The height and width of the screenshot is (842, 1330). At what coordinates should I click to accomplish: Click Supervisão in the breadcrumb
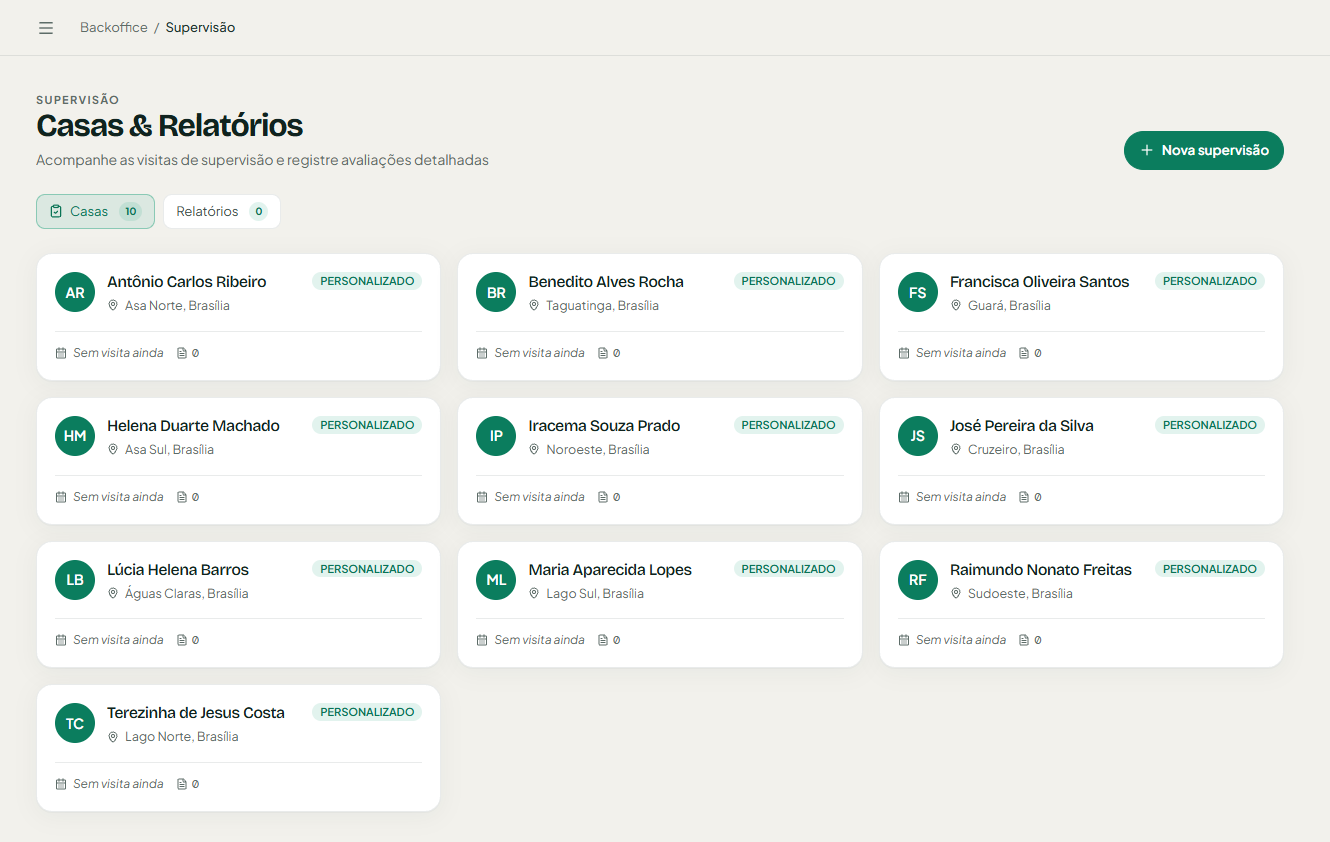click(200, 28)
